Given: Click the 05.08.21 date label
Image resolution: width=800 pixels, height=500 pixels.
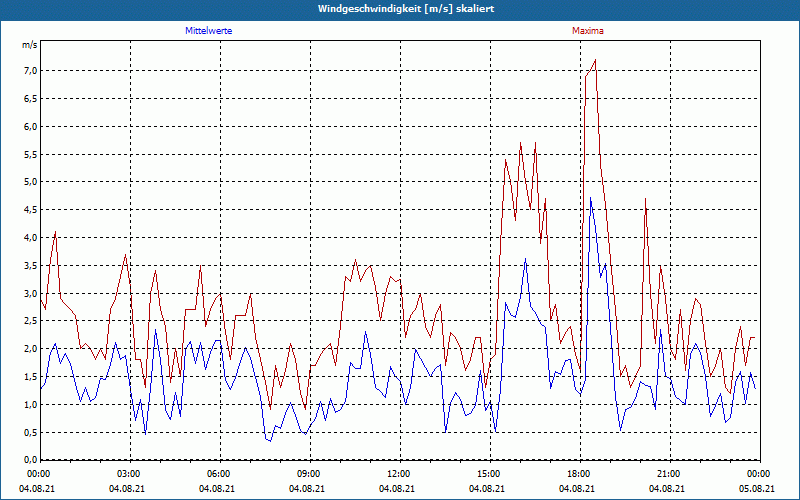Looking at the screenshot, I should click(757, 488).
